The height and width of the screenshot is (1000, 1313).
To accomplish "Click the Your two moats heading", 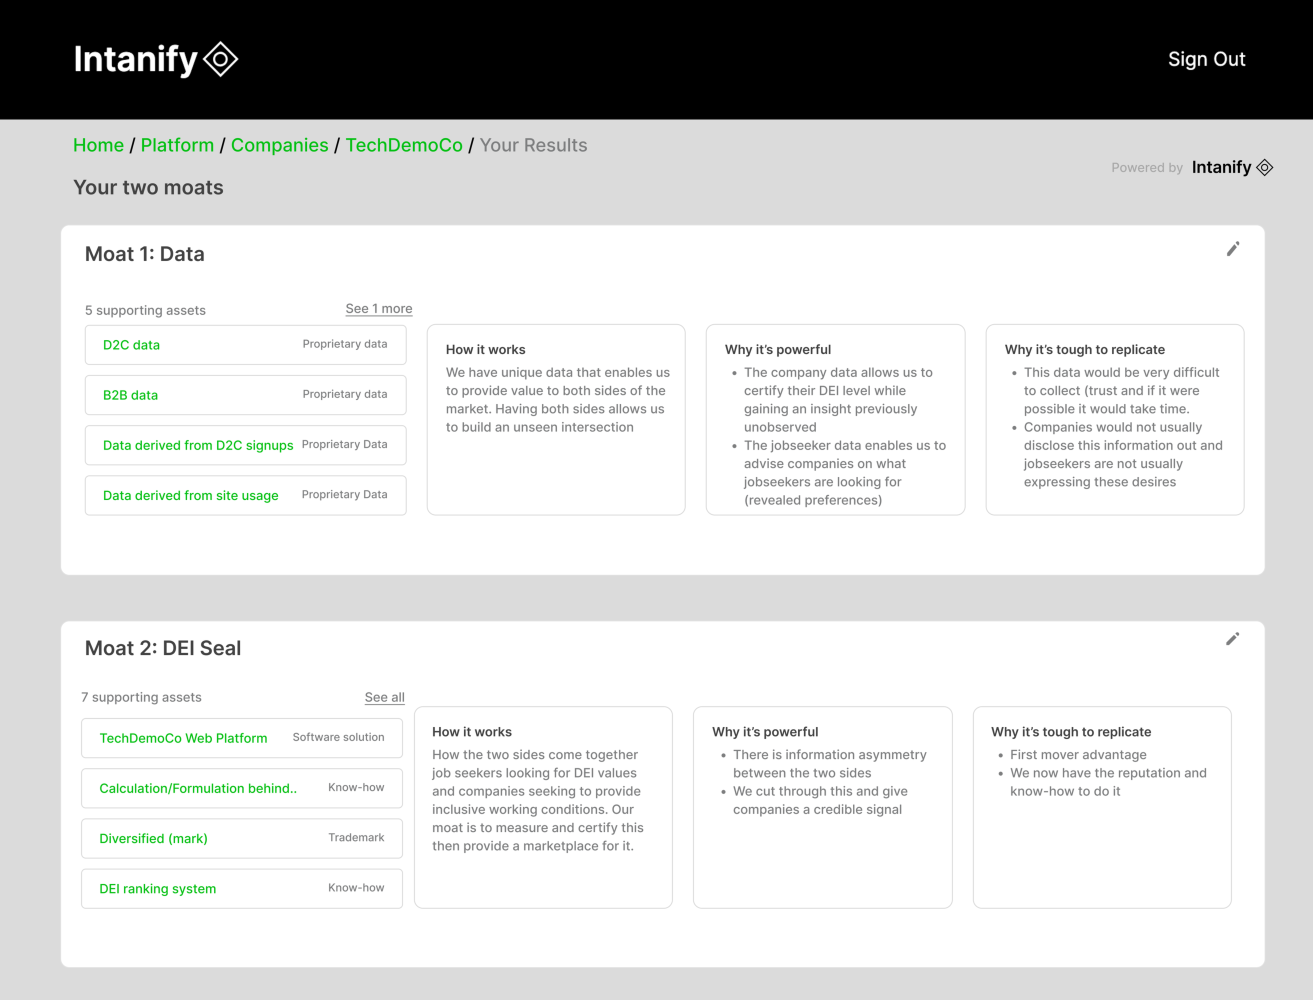I will point(148,187).
